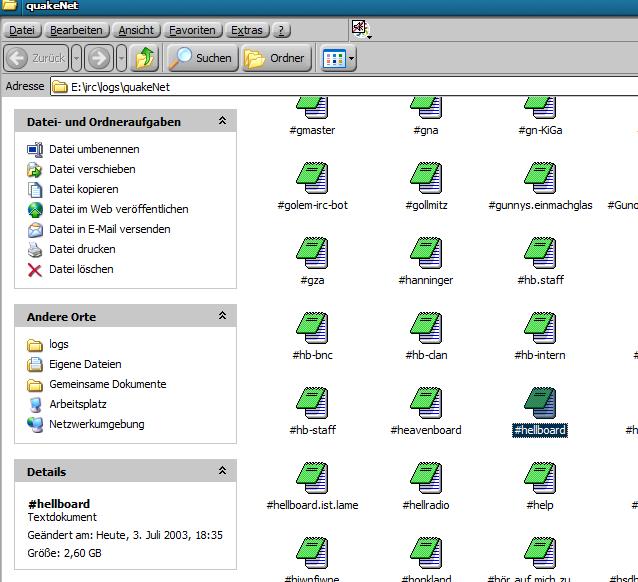Click the green up-folder toolbar icon
Screen dimensions: 638x582
146,58
